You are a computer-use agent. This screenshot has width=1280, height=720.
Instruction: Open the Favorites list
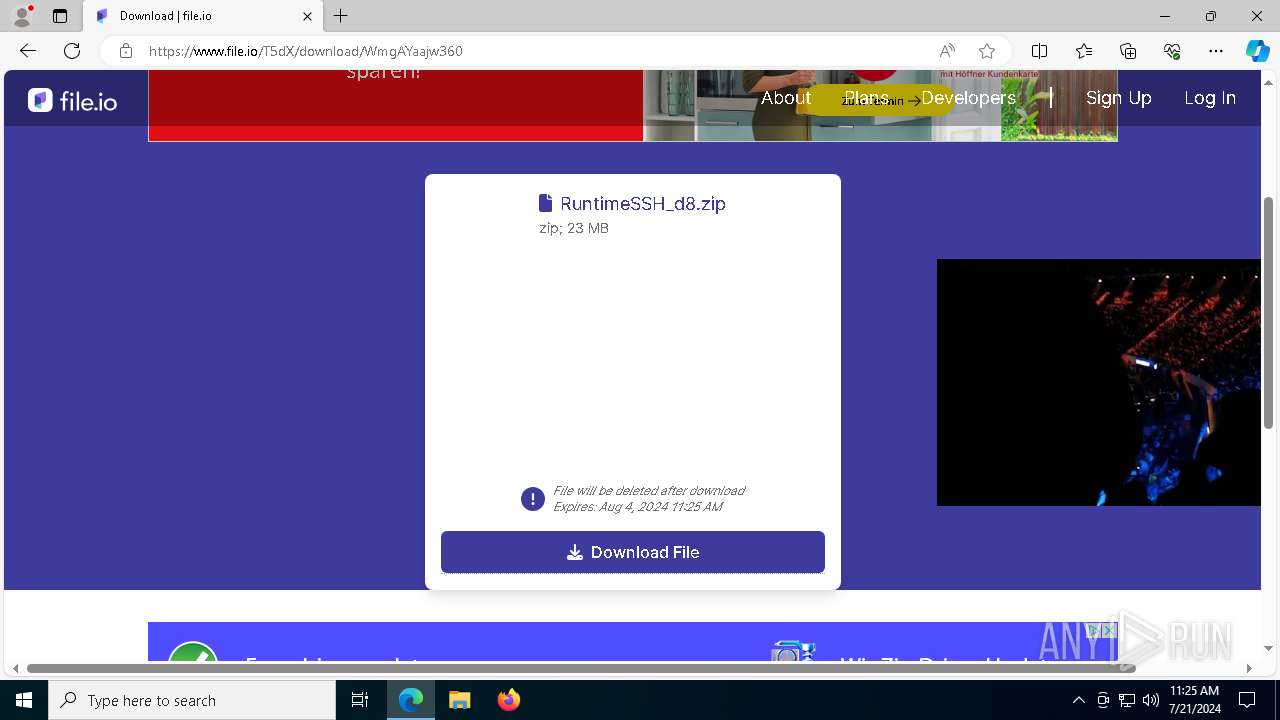tap(1084, 51)
